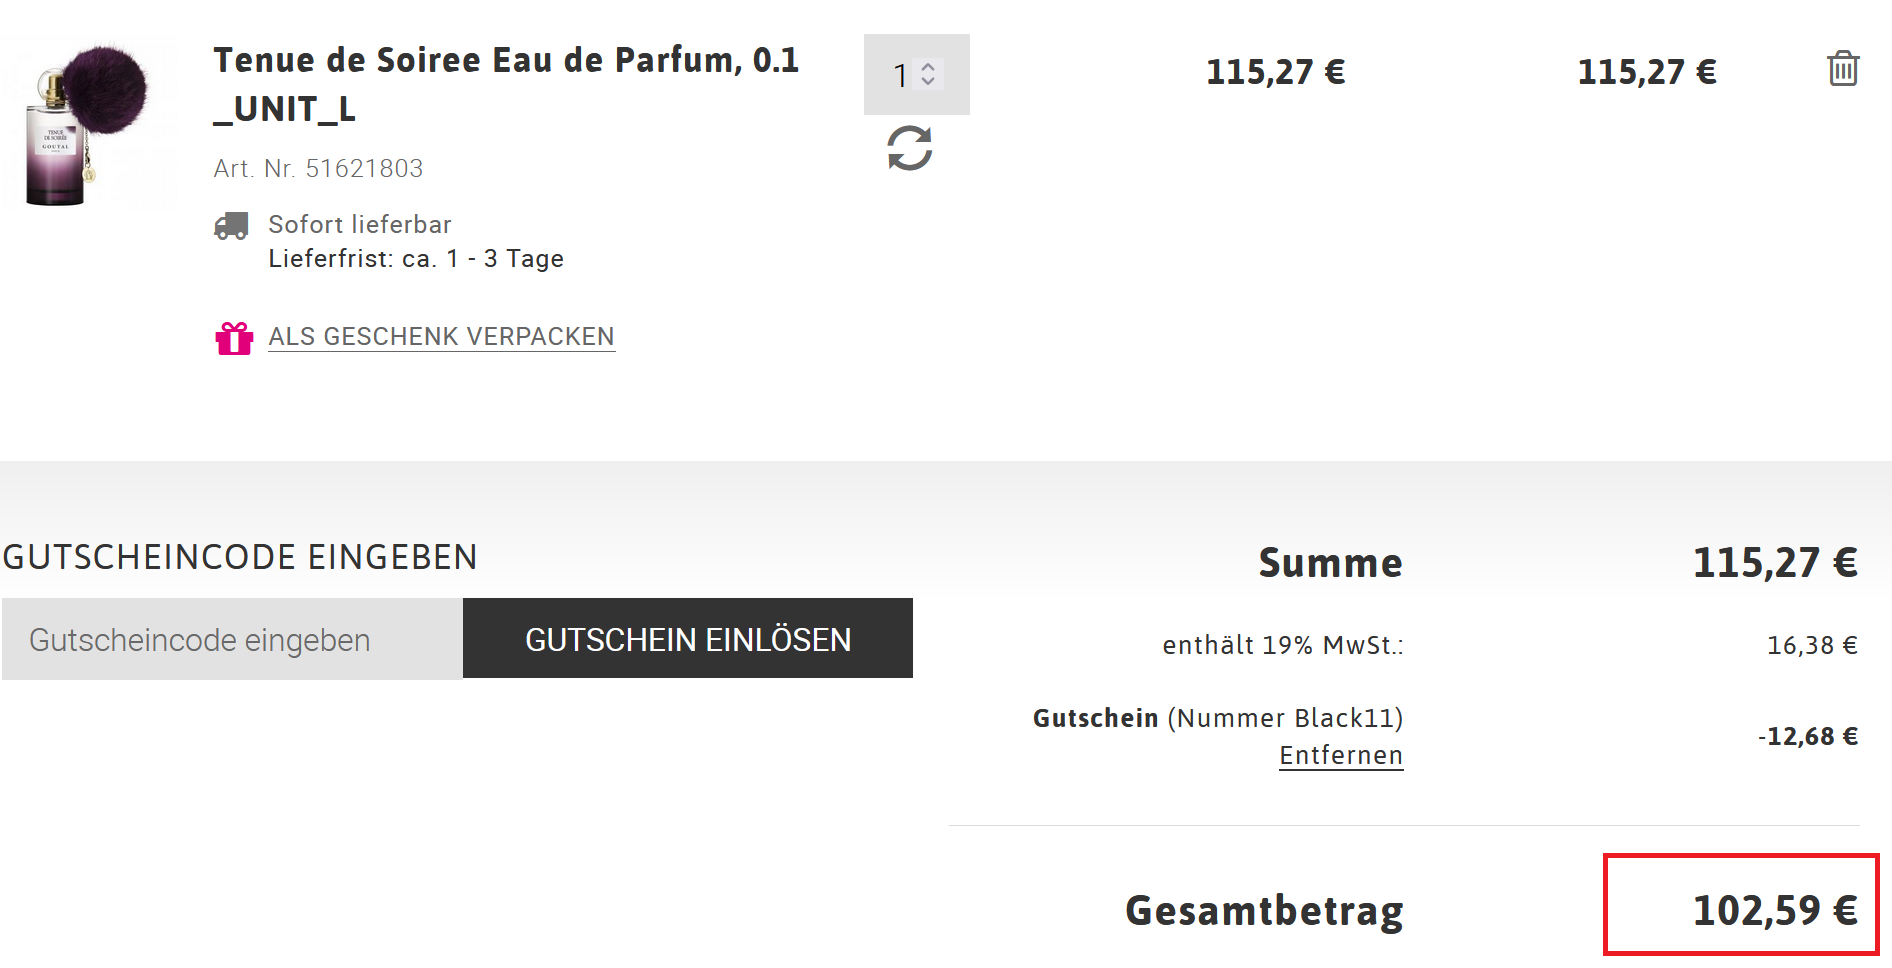Click the trash icon to delete item
The width and height of the screenshot is (1892, 968).
[x=1842, y=69]
